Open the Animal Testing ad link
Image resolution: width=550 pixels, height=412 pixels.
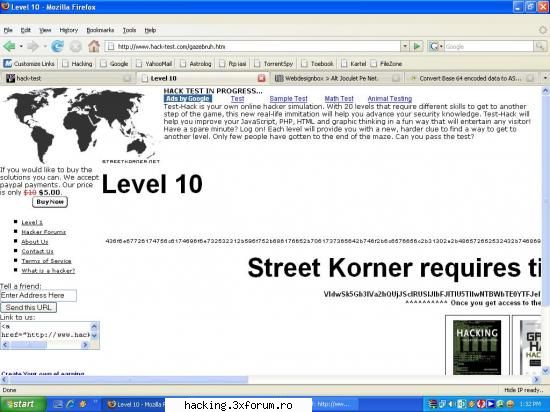coord(390,99)
